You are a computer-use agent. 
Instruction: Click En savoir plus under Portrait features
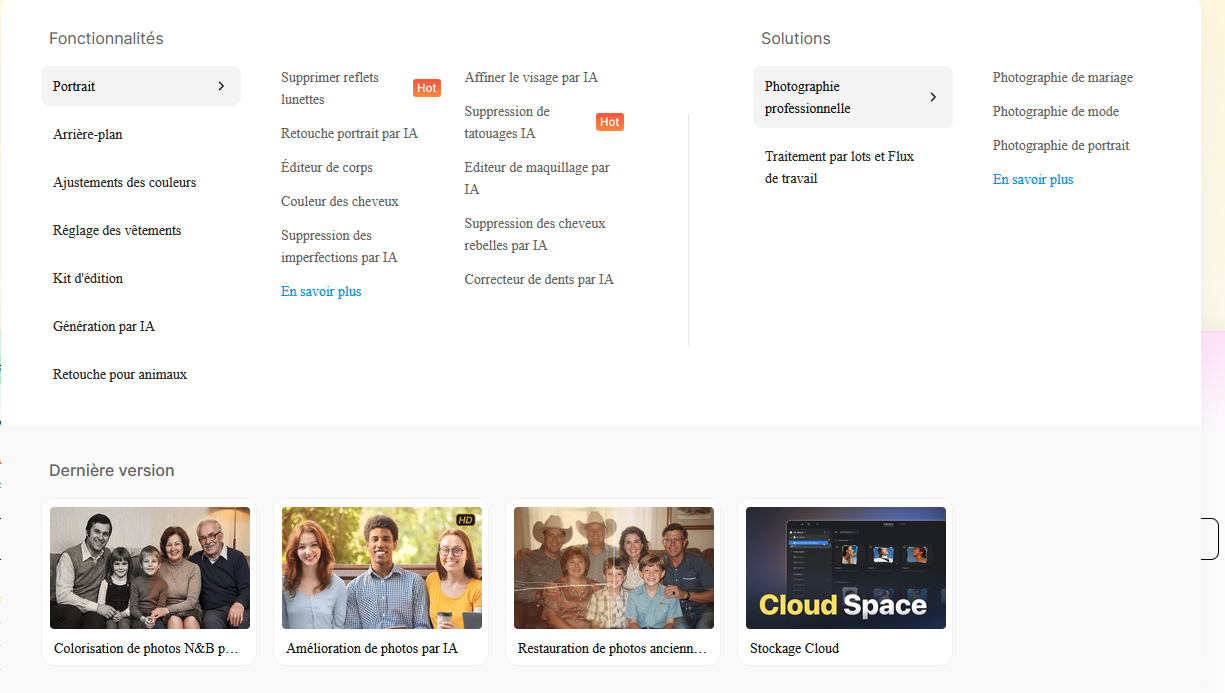click(321, 291)
